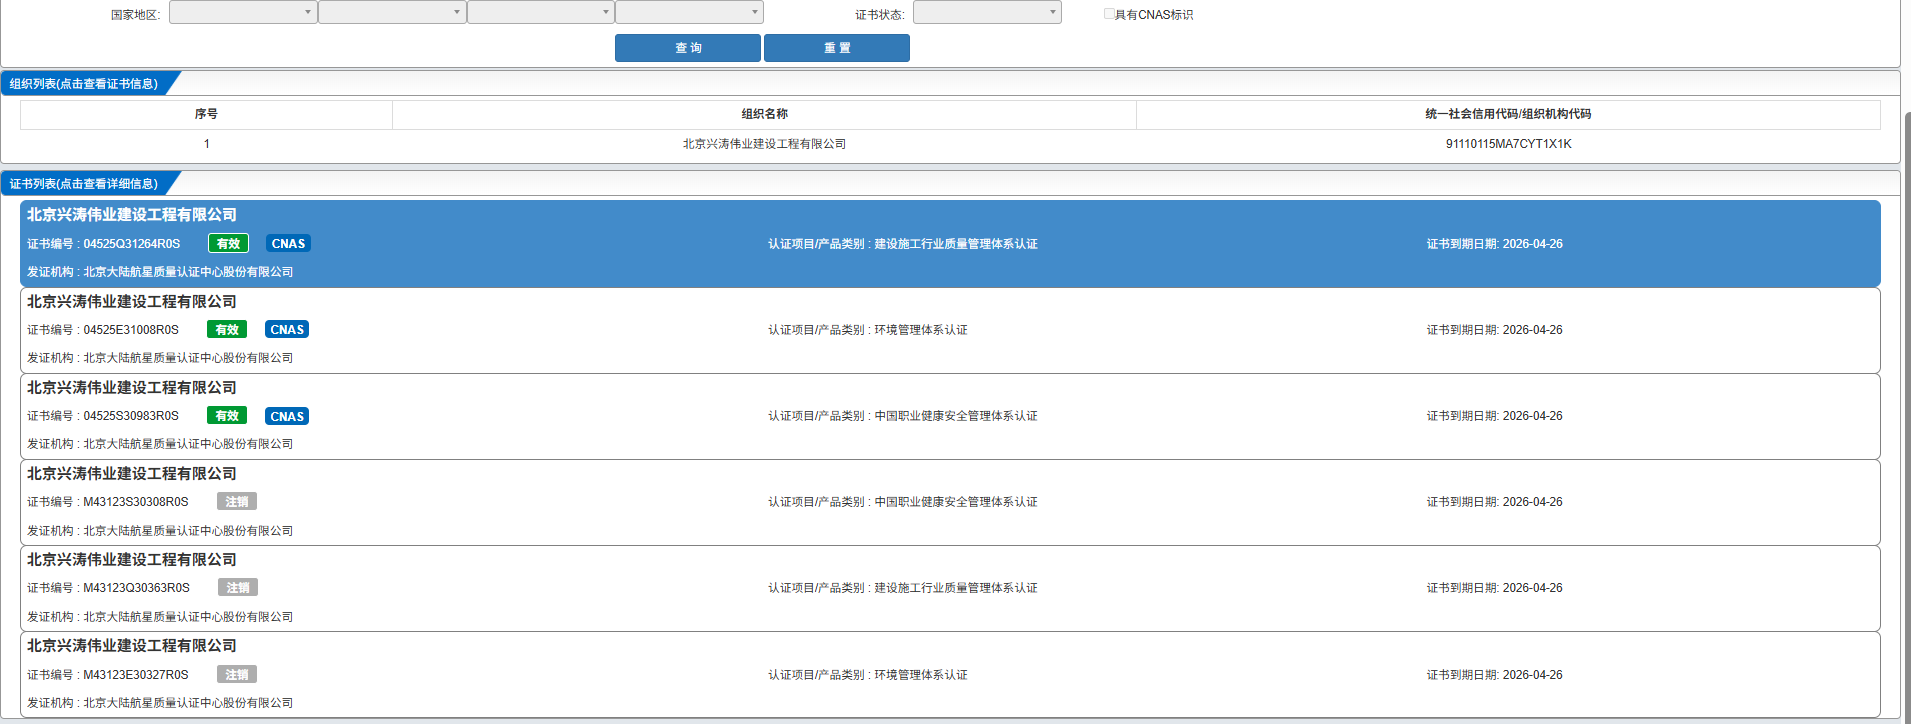Screen dimensions: 1911x724
Task: Click the 注销 badge for certificate M43123E30327R0S
Action: click(237, 675)
